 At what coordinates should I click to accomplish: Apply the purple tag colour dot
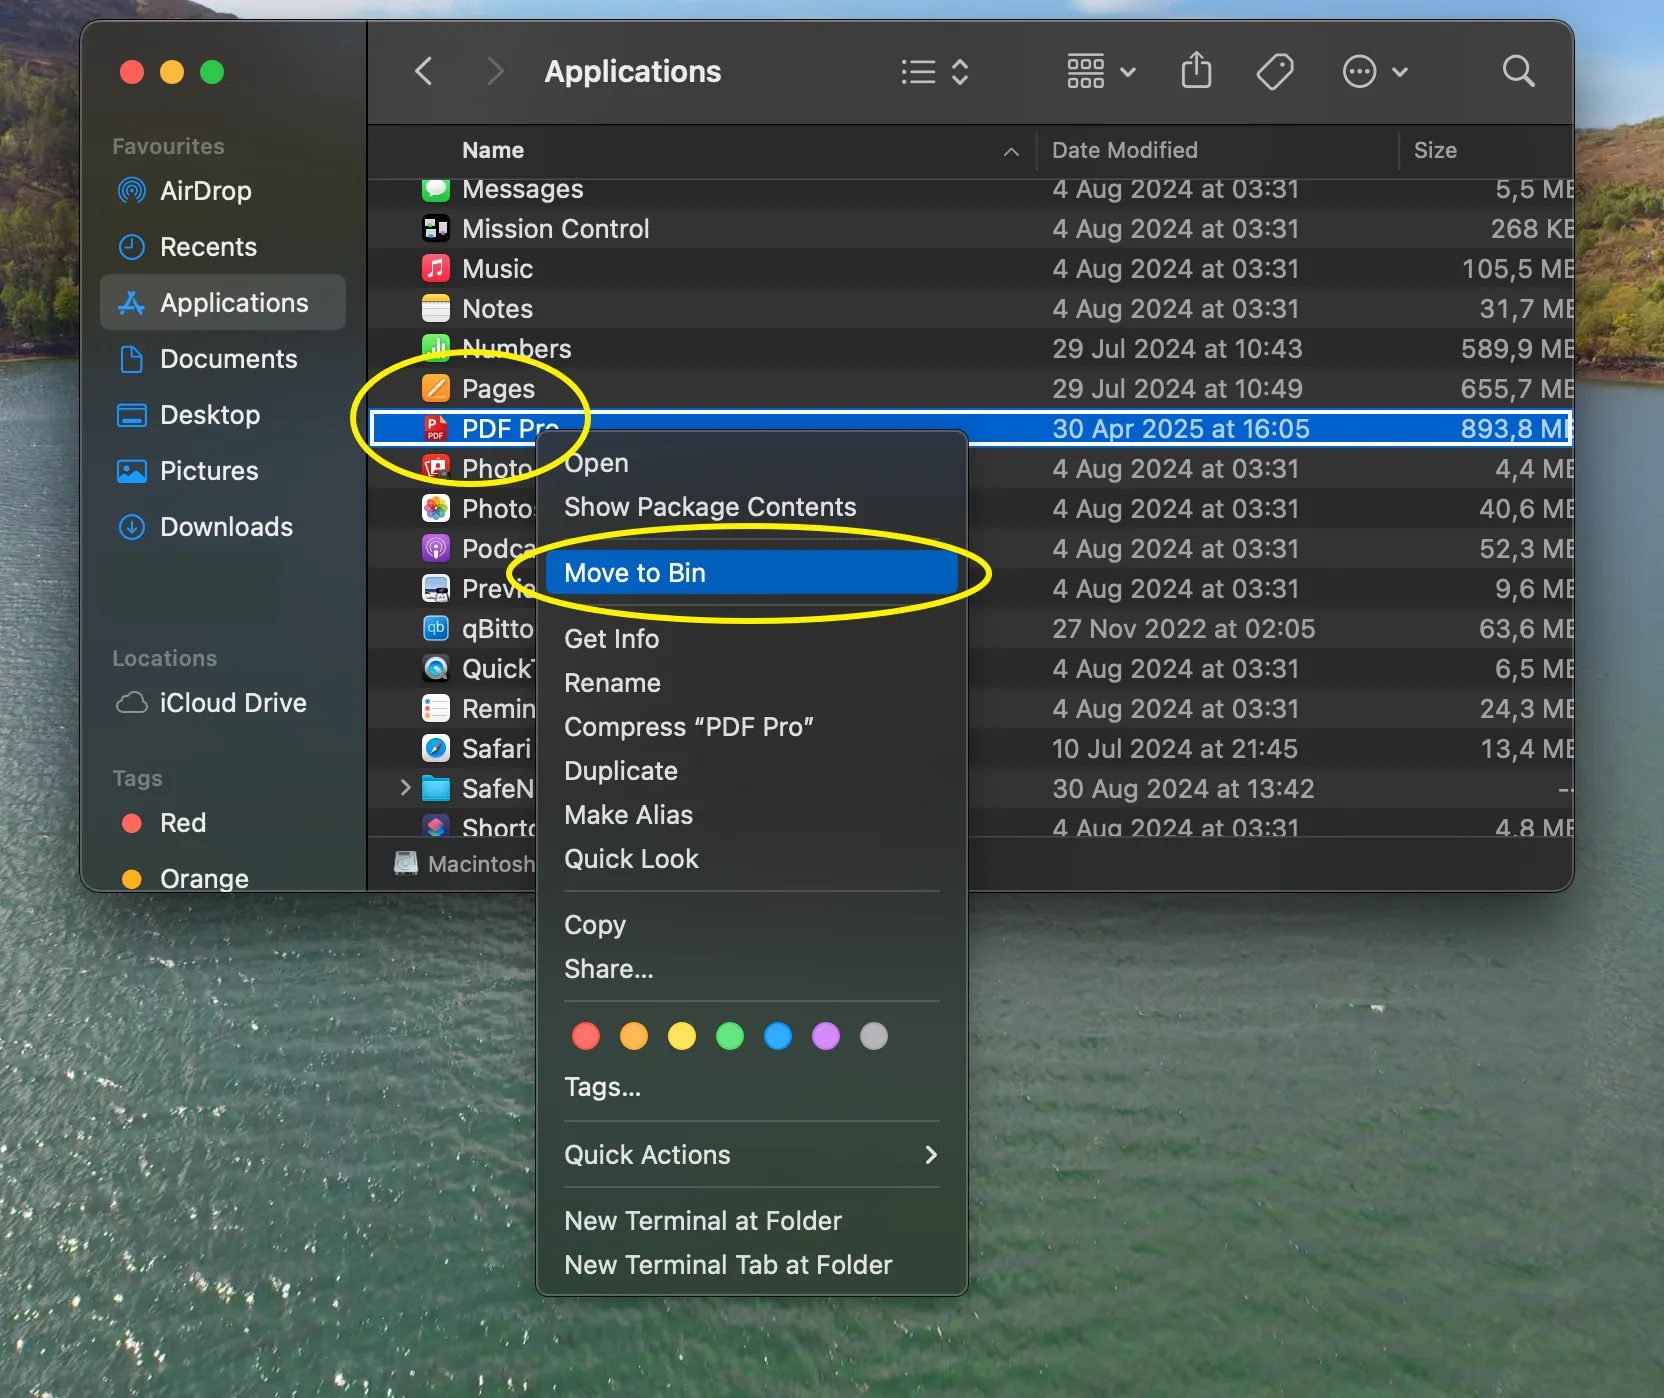[x=826, y=1036]
